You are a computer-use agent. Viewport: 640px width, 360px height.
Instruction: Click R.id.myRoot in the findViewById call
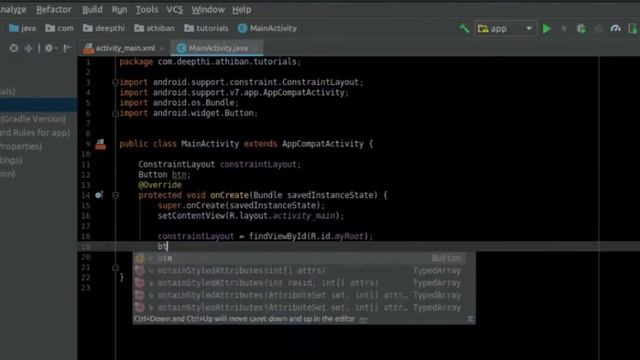tap(337, 236)
